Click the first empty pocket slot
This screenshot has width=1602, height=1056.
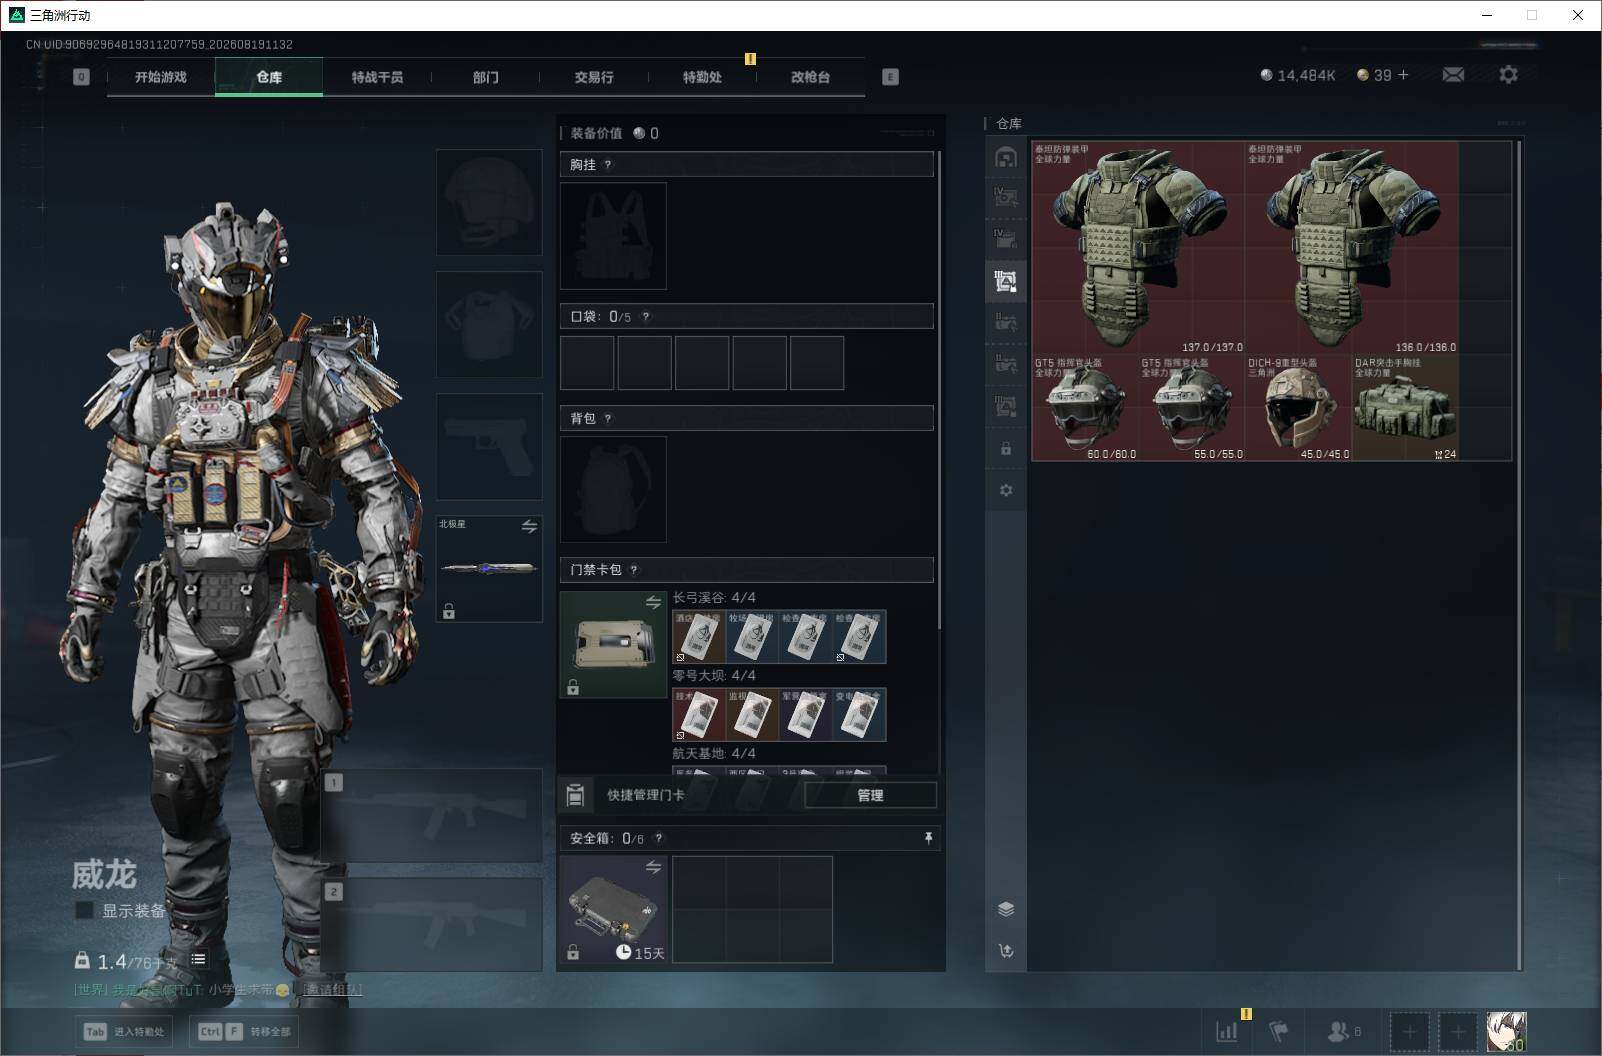pyautogui.click(x=587, y=362)
